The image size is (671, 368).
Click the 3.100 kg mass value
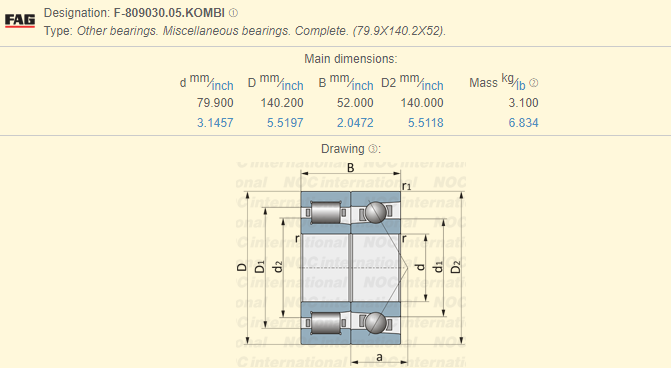[523, 103]
